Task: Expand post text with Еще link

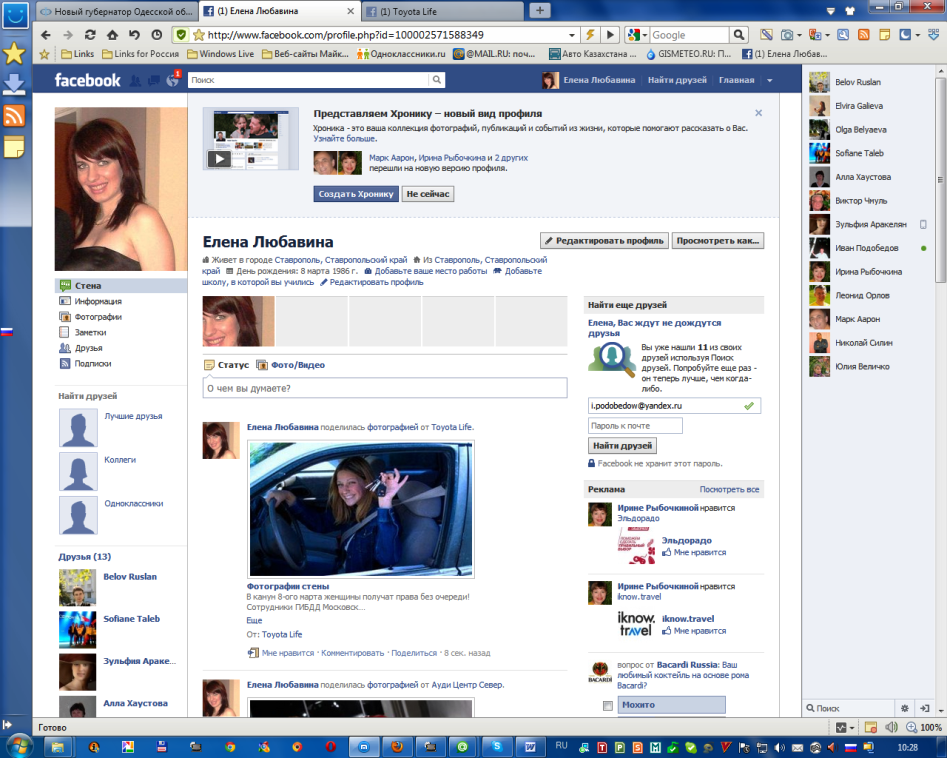Action: [x=254, y=620]
